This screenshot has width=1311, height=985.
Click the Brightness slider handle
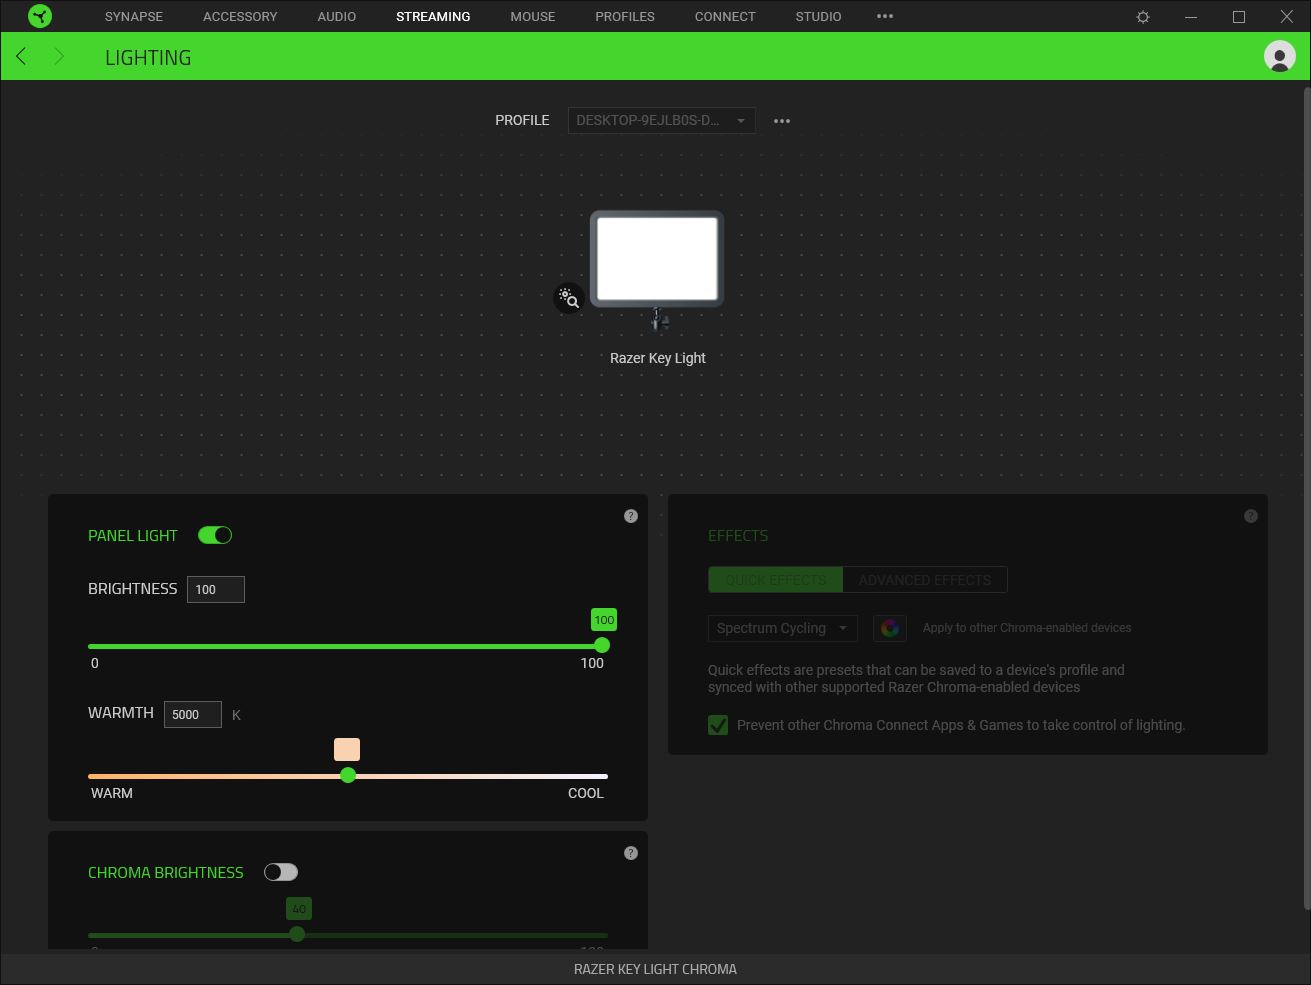click(602, 646)
